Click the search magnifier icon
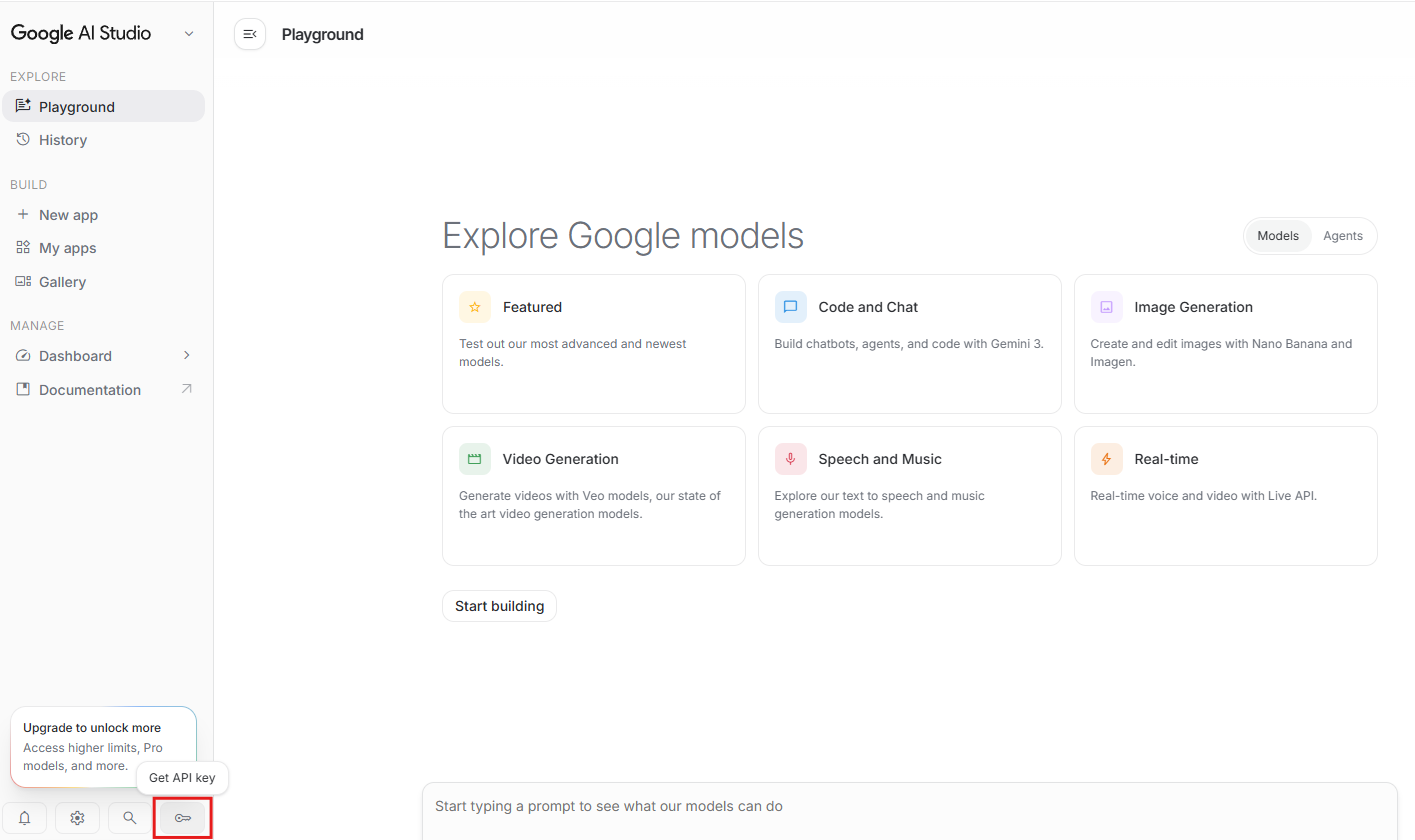 coord(130,818)
